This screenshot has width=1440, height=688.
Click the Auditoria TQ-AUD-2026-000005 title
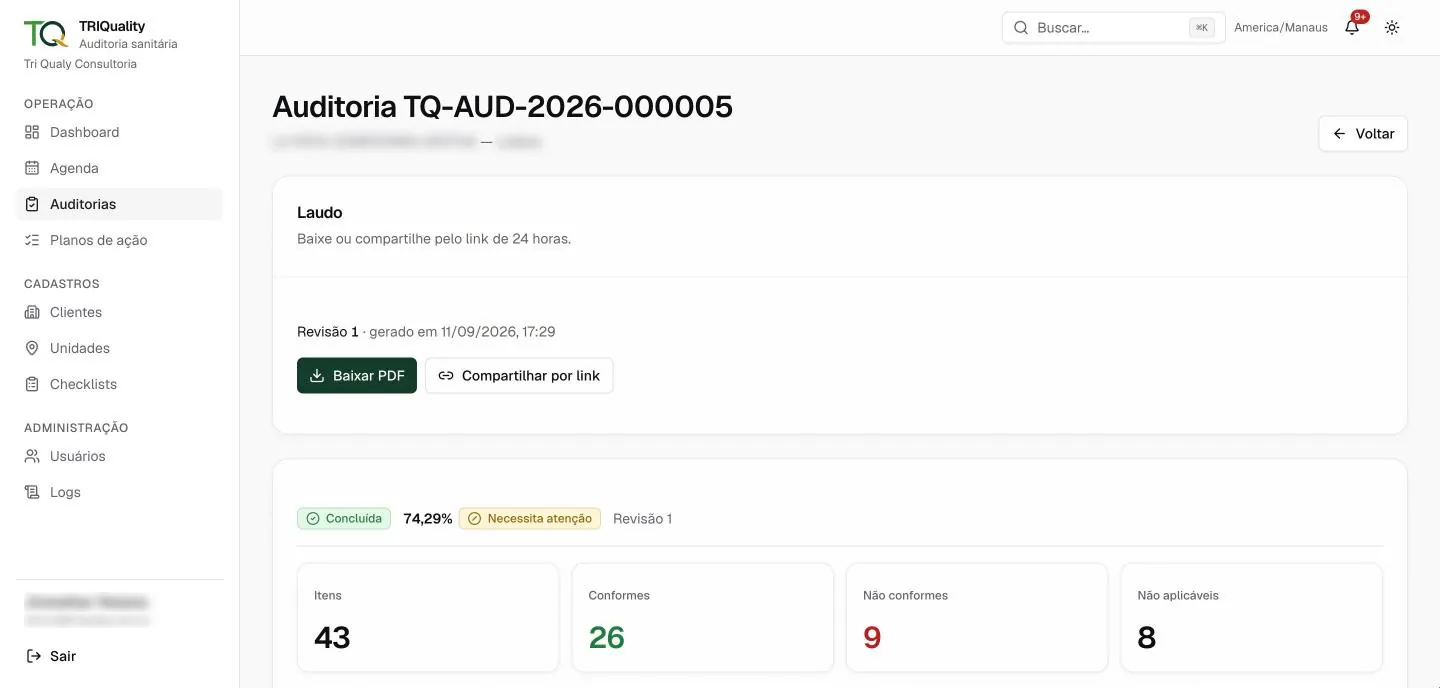pos(503,107)
